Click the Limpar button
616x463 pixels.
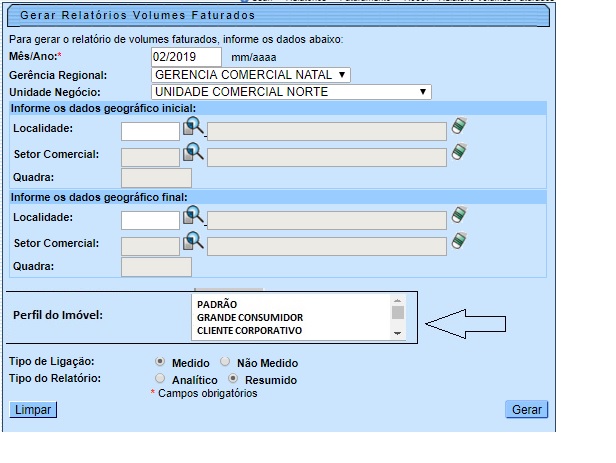[33, 410]
